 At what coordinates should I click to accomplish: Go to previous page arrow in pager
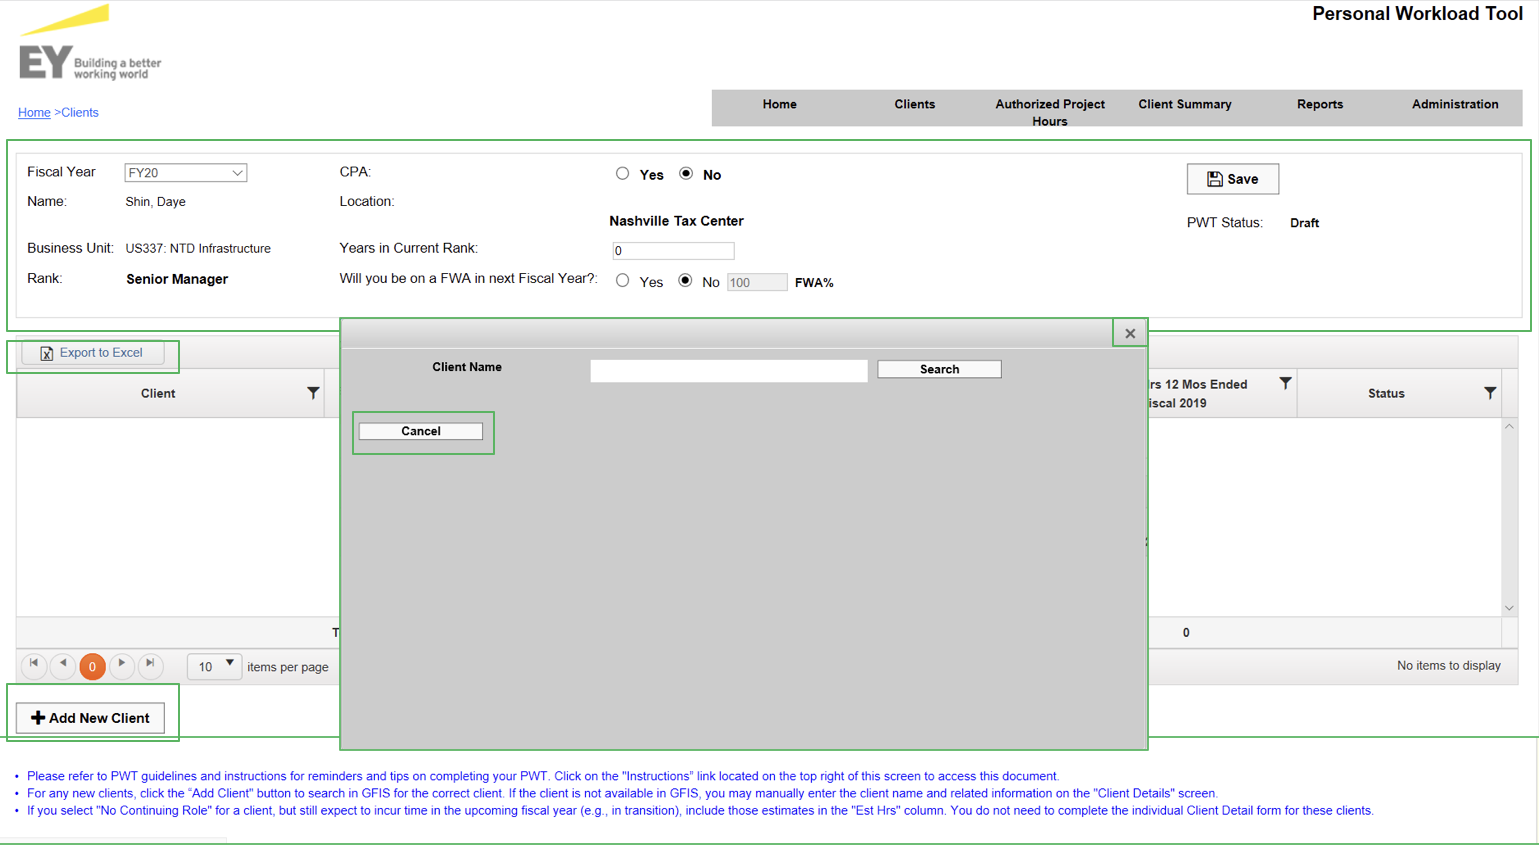tap(63, 664)
